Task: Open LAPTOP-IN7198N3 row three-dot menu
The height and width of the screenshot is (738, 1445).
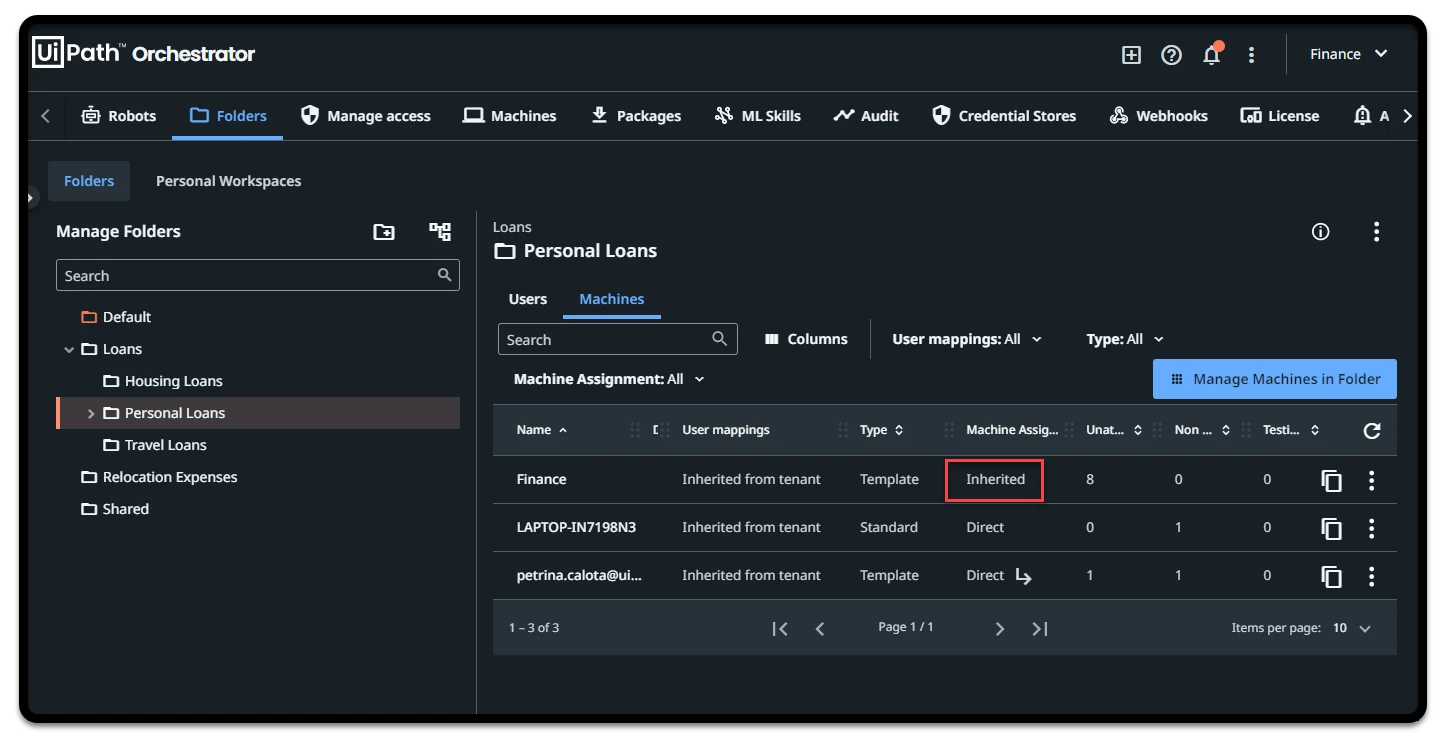Action: tap(1372, 528)
